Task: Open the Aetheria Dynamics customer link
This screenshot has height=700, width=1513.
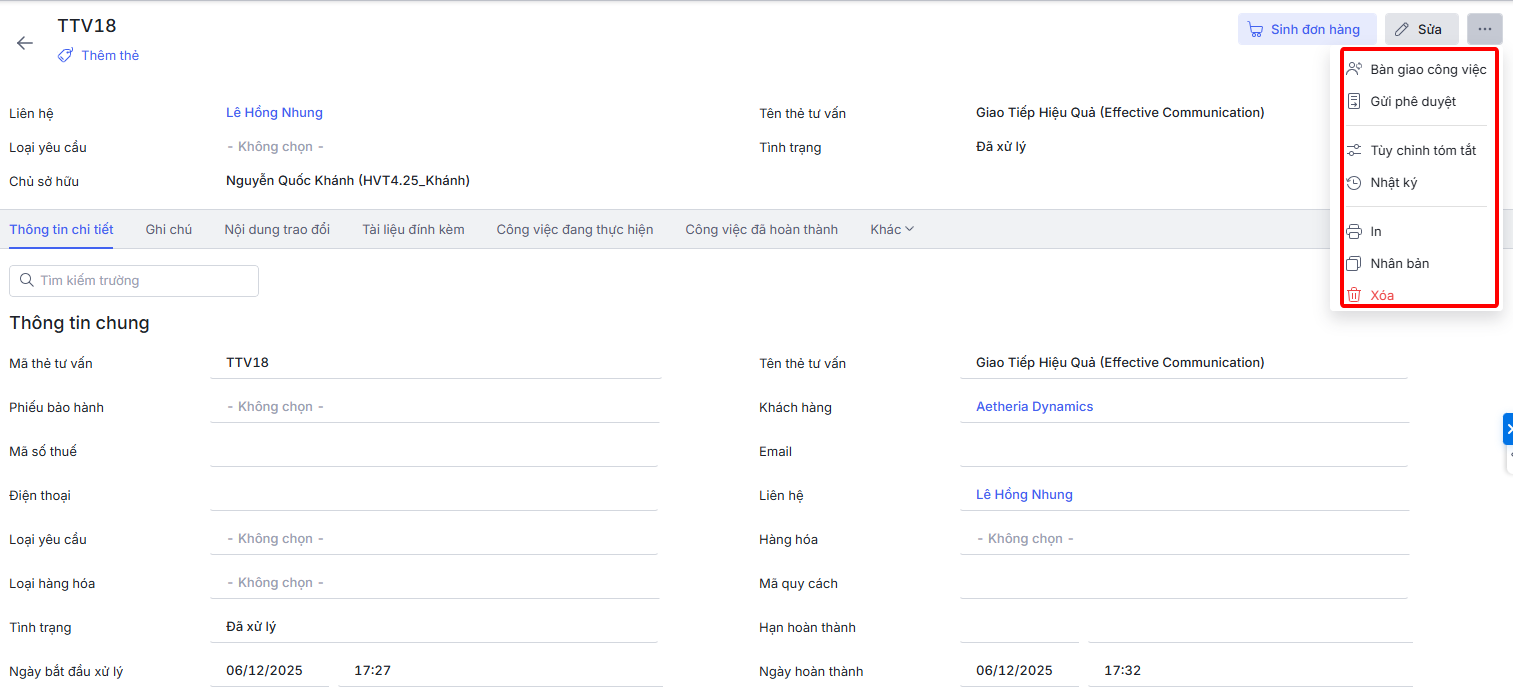Action: [x=1034, y=407]
